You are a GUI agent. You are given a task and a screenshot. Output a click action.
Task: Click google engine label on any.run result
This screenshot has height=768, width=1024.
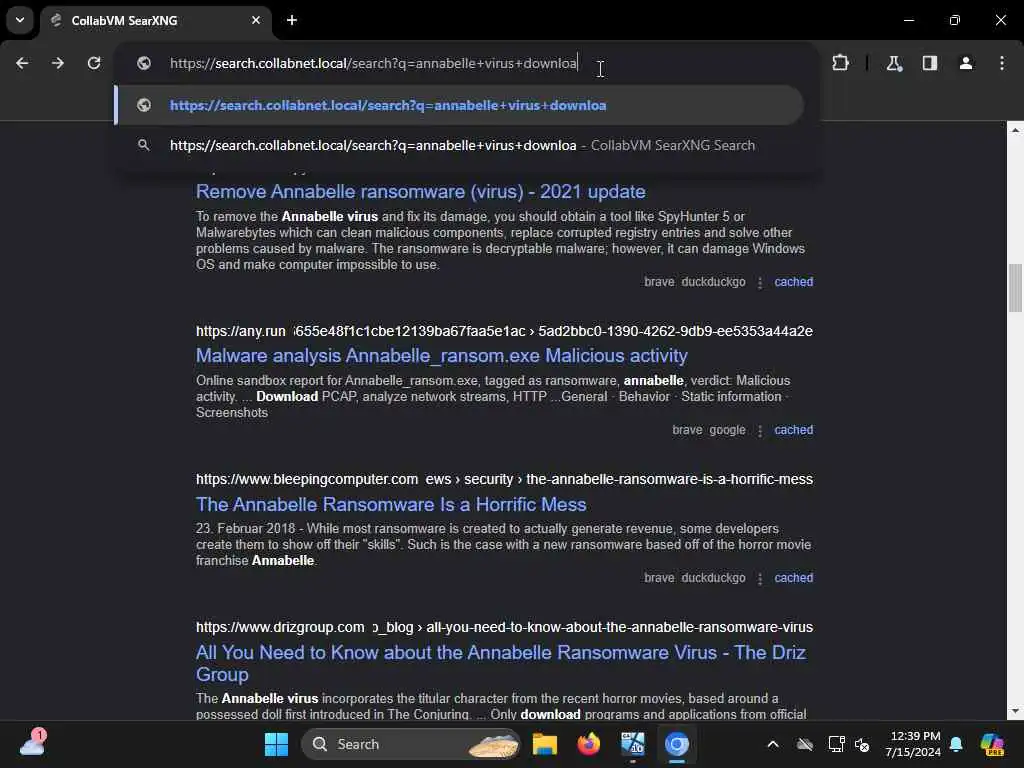click(x=727, y=430)
